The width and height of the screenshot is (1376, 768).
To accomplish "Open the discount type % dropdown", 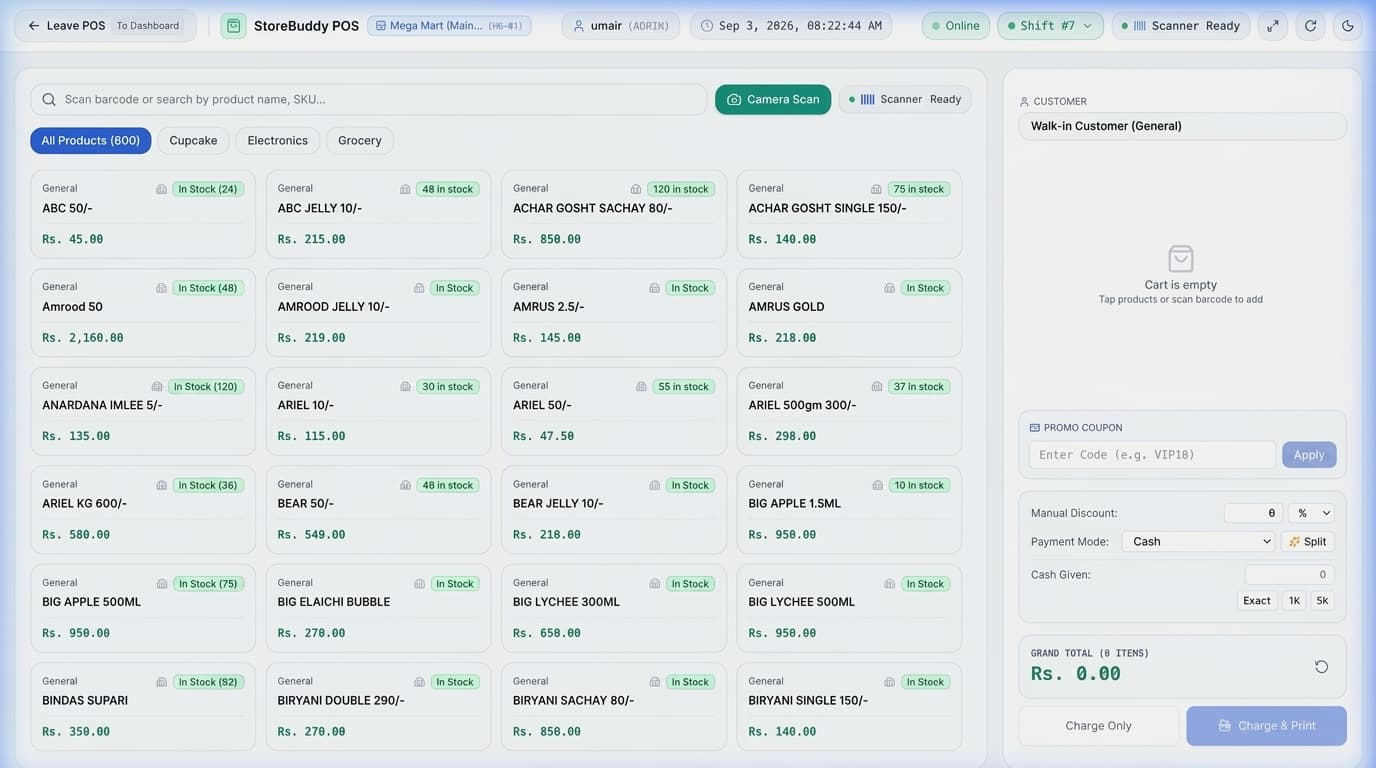I will [x=1311, y=513].
